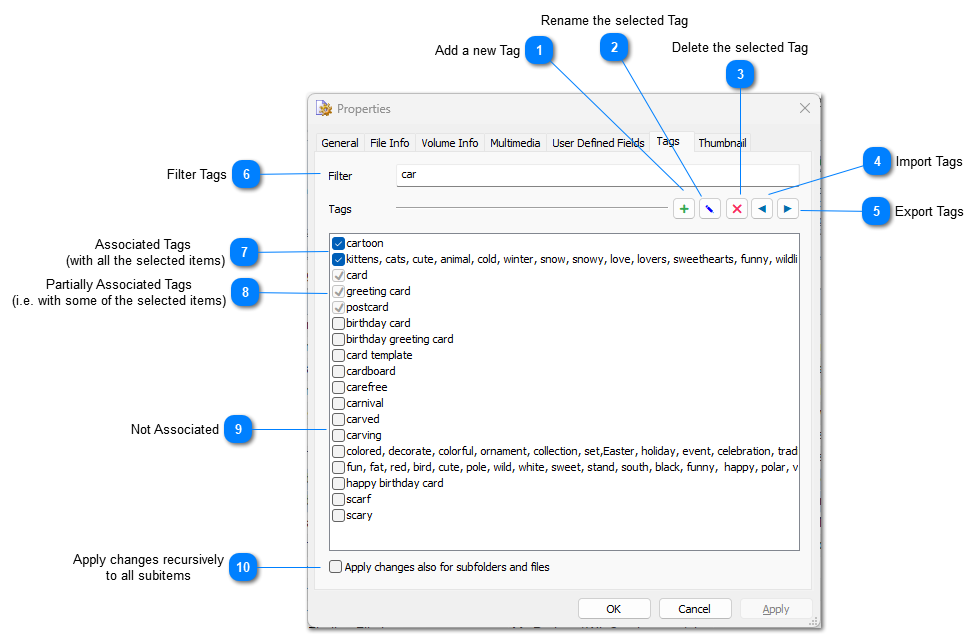This screenshot has width=980, height=637.
Task: Switch to the General tab
Action: tap(340, 143)
